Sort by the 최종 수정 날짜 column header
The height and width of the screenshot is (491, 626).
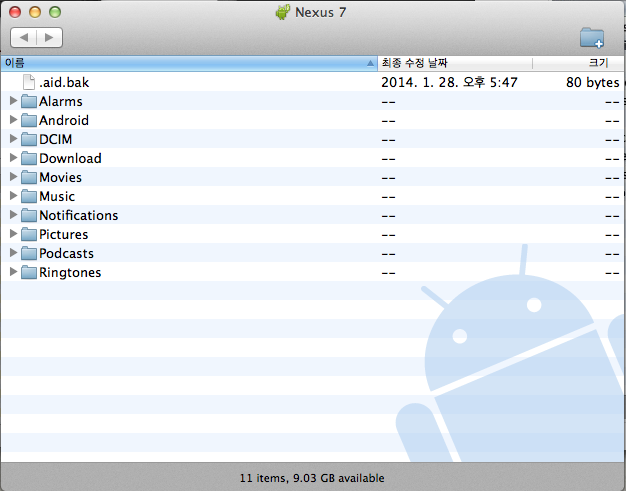click(455, 63)
